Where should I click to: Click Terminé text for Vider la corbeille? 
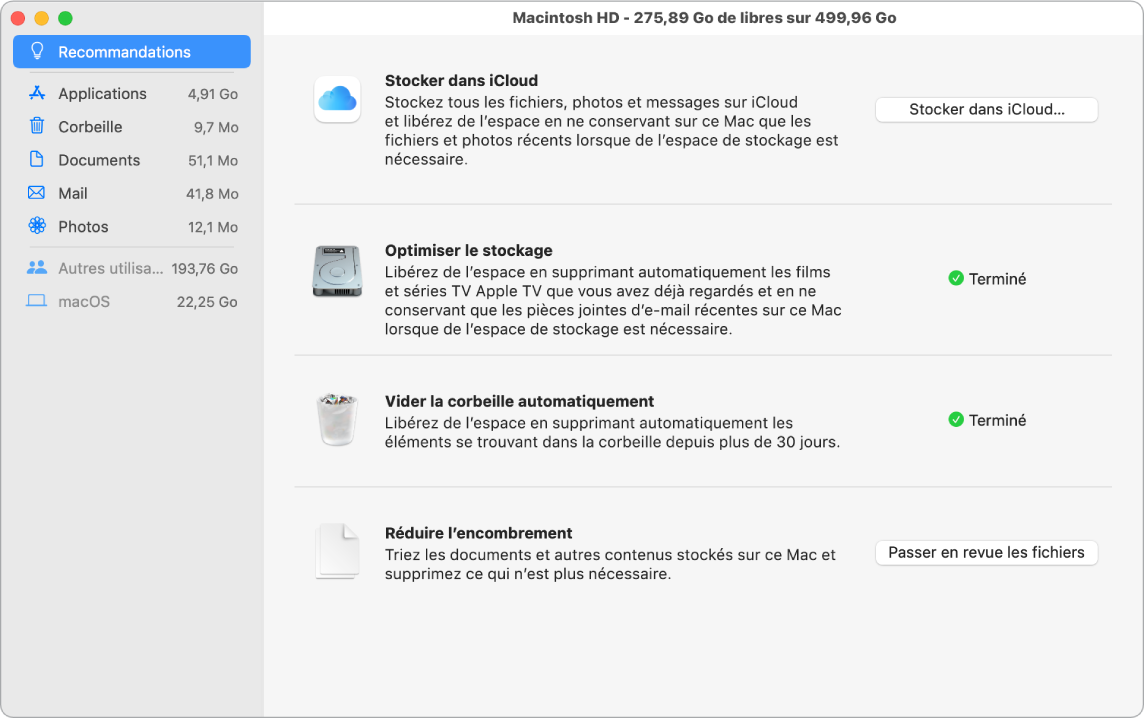[997, 420]
